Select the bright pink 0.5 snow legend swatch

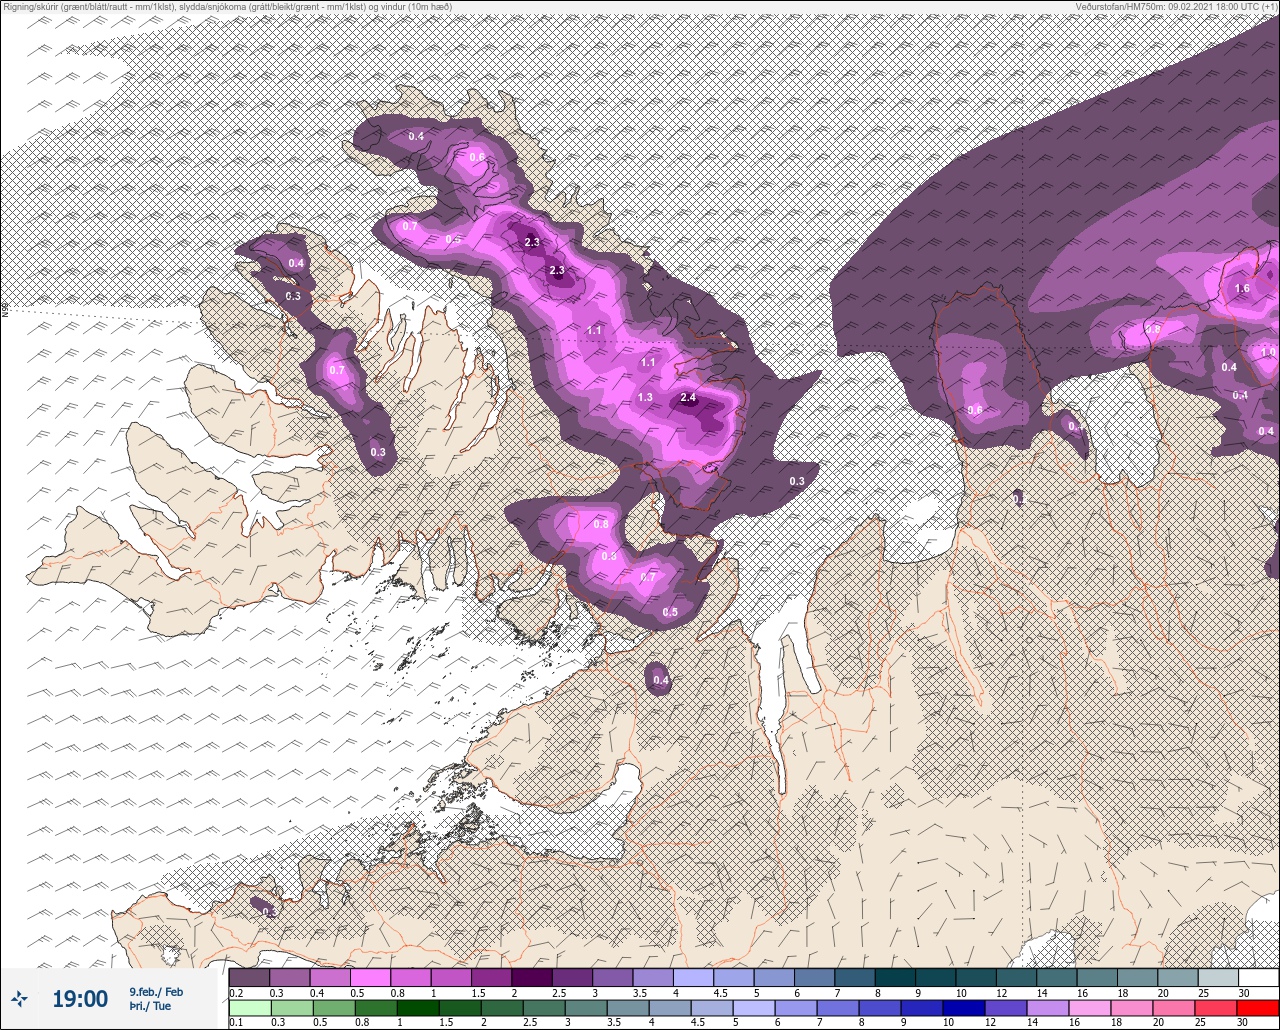click(369, 977)
